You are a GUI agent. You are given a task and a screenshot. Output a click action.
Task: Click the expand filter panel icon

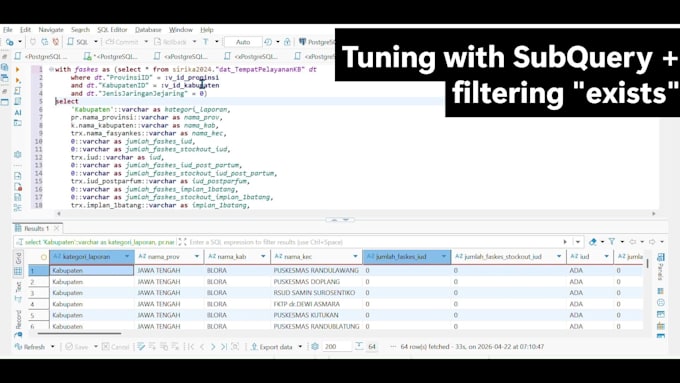click(x=183, y=242)
